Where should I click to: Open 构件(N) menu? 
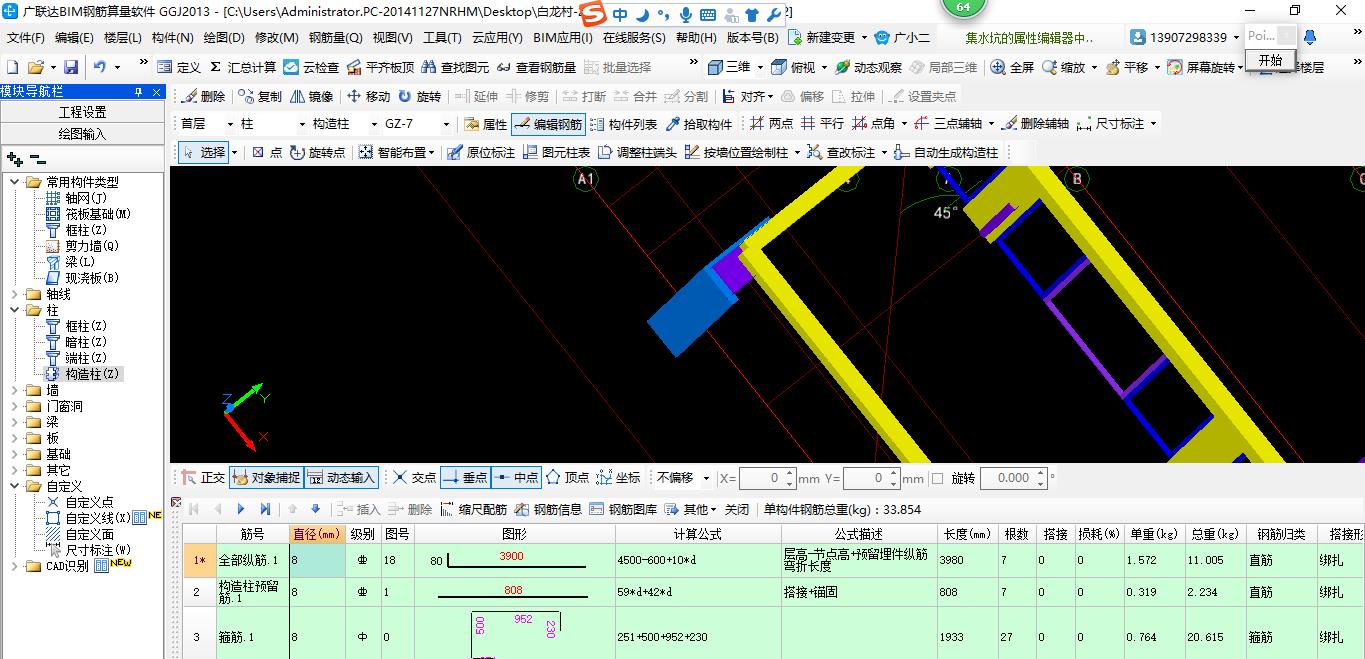pyautogui.click(x=172, y=37)
